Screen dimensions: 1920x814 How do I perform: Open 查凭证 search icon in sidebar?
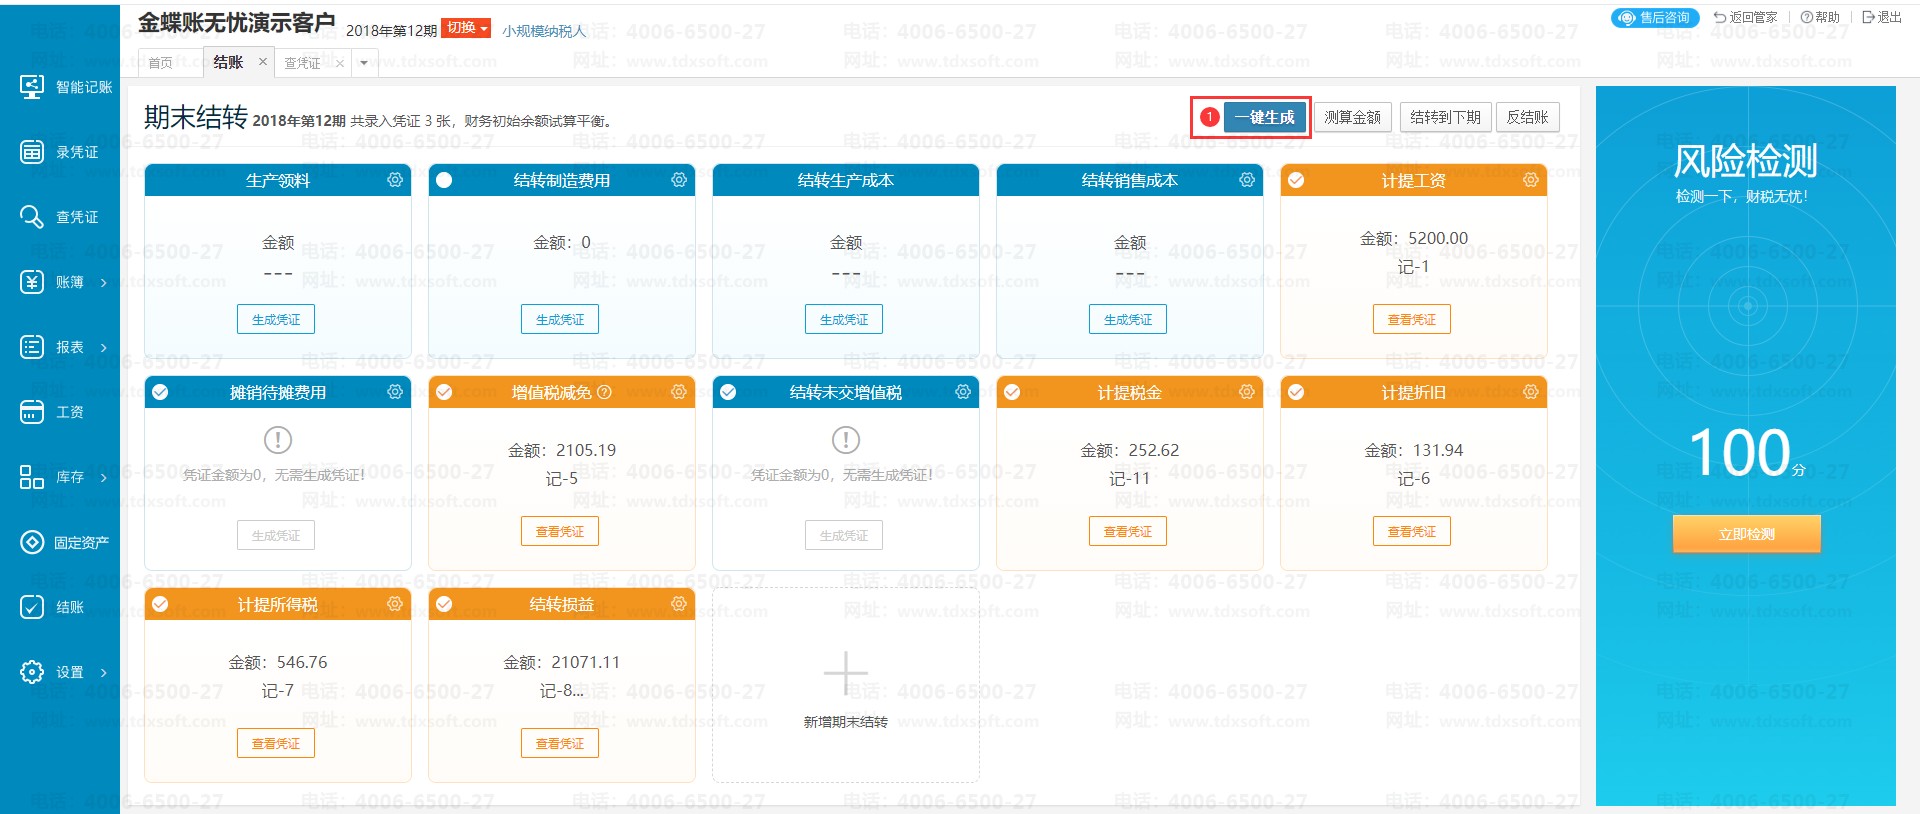(32, 217)
